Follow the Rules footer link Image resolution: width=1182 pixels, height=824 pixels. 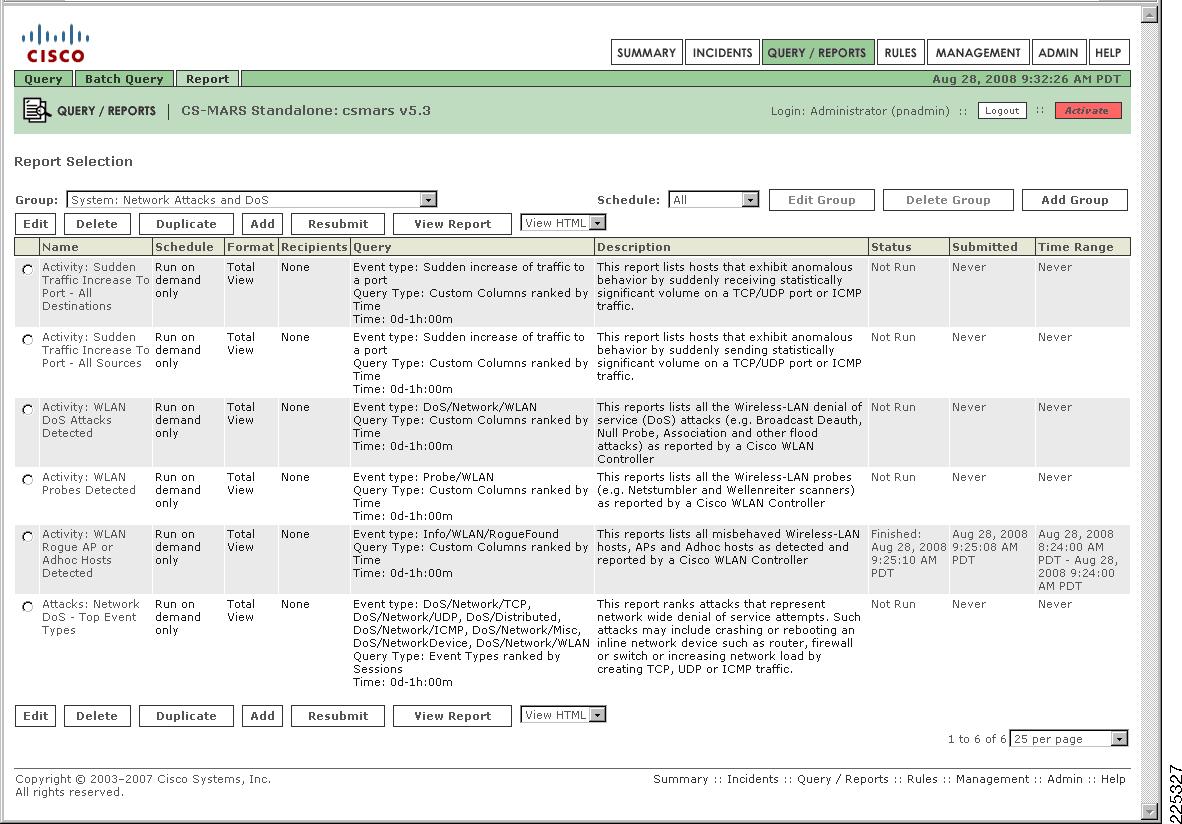pyautogui.click(x=922, y=780)
